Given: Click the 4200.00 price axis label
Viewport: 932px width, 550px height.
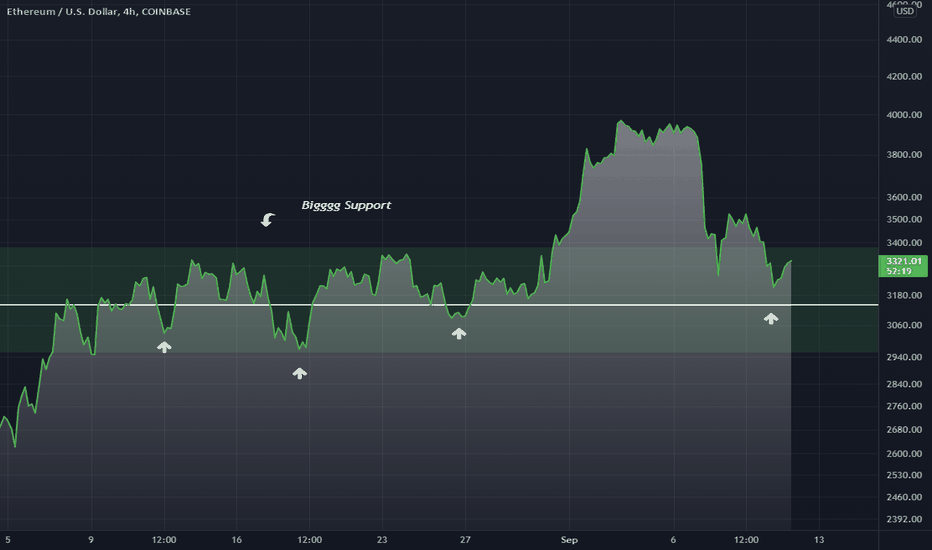Looking at the screenshot, I should [x=904, y=77].
